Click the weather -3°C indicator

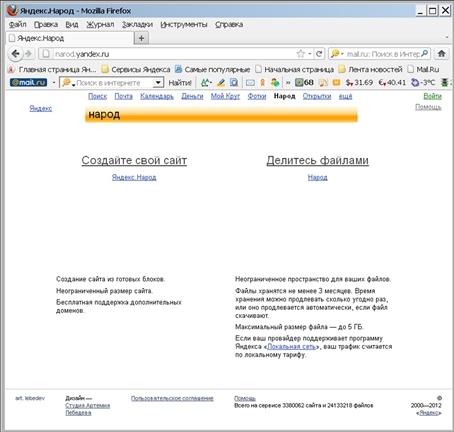click(x=423, y=82)
